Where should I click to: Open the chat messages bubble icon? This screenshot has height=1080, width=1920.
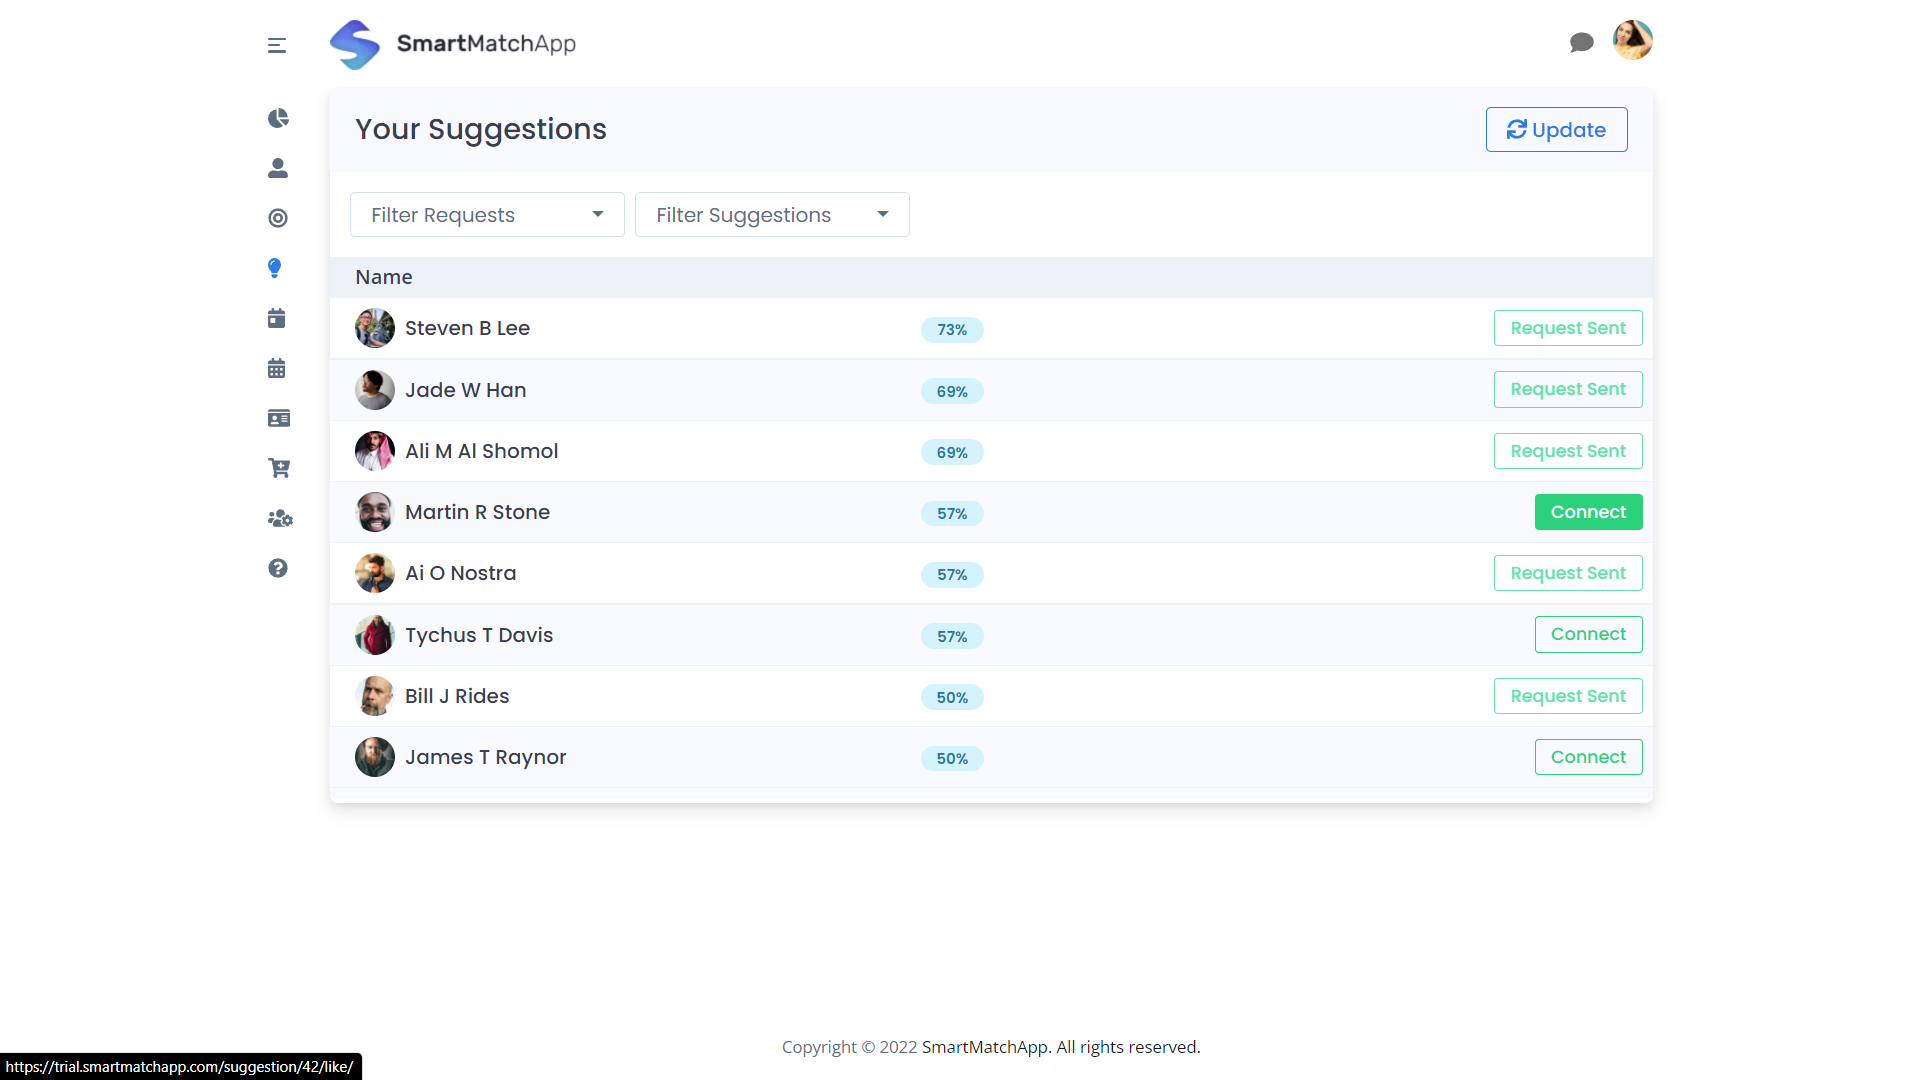pos(1581,42)
